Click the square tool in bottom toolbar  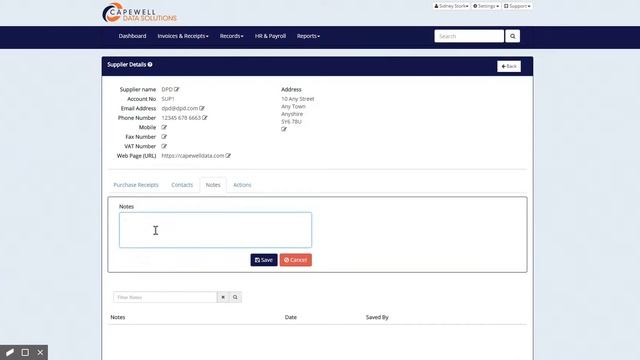pos(25,352)
